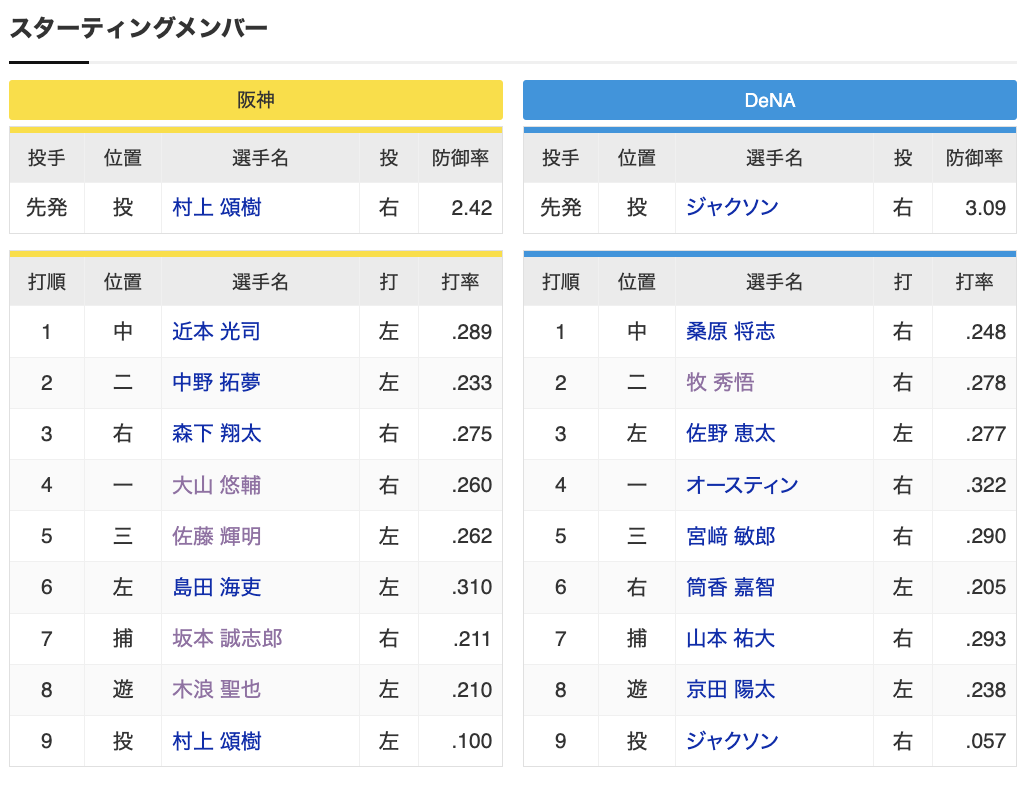Open 宮﨑 敏郎 player link
1030x804 pixels.
pyautogui.click(x=730, y=536)
